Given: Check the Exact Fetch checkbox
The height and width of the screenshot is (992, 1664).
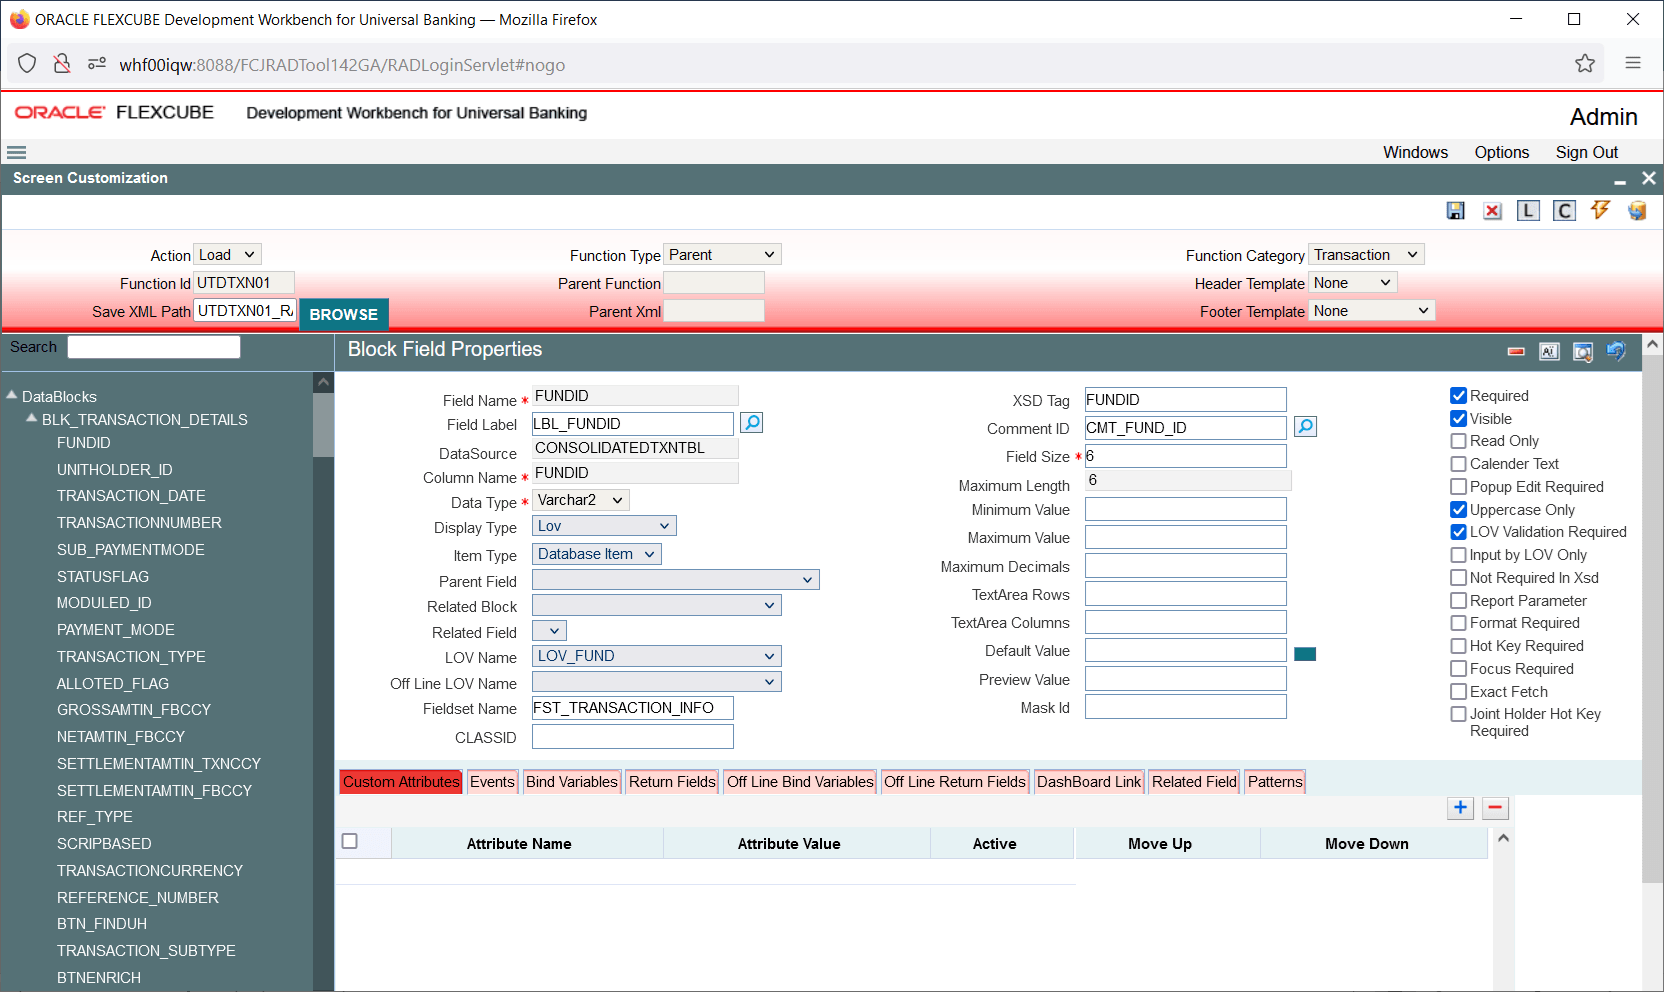Looking at the screenshot, I should click(x=1459, y=692).
